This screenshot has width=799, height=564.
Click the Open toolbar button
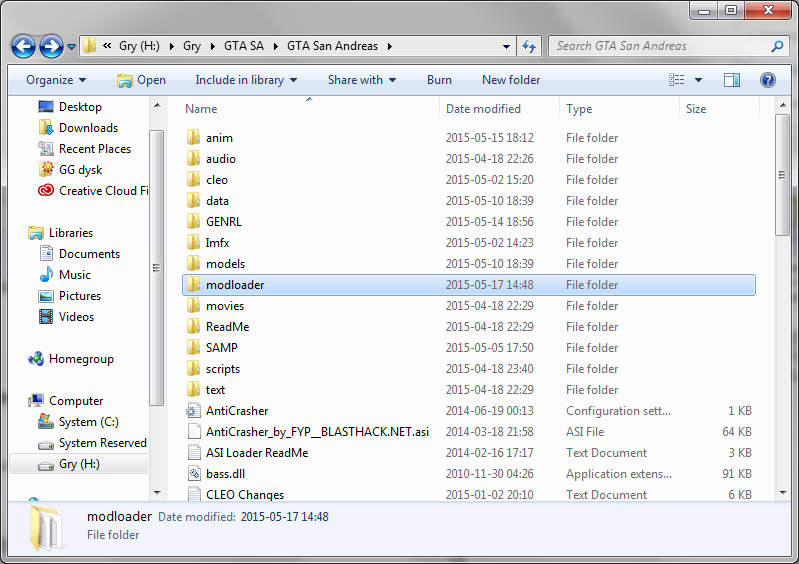click(141, 80)
